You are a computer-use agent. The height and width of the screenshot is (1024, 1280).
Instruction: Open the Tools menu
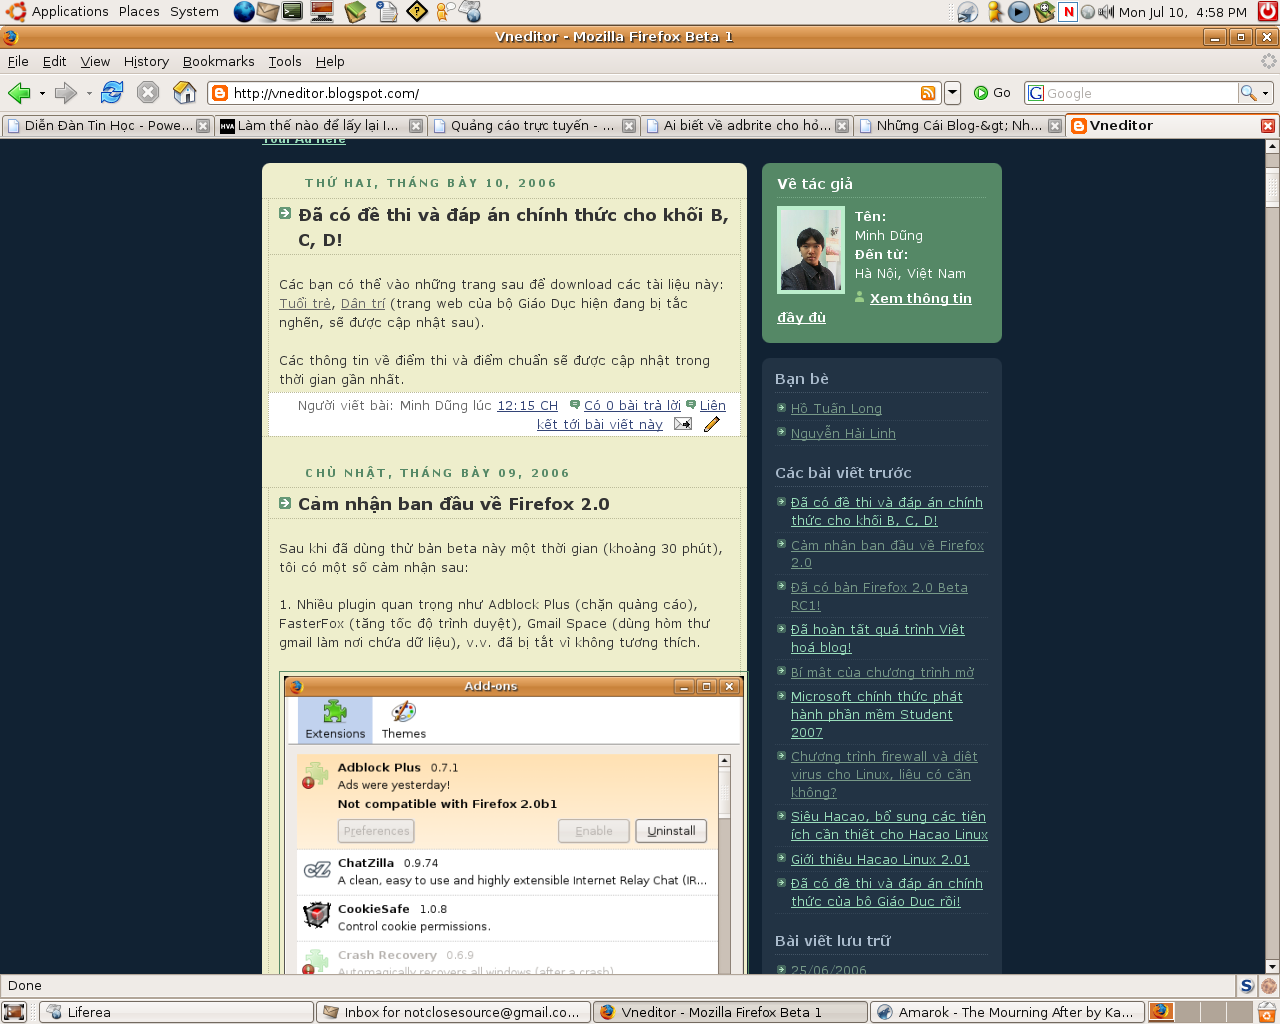click(x=284, y=62)
